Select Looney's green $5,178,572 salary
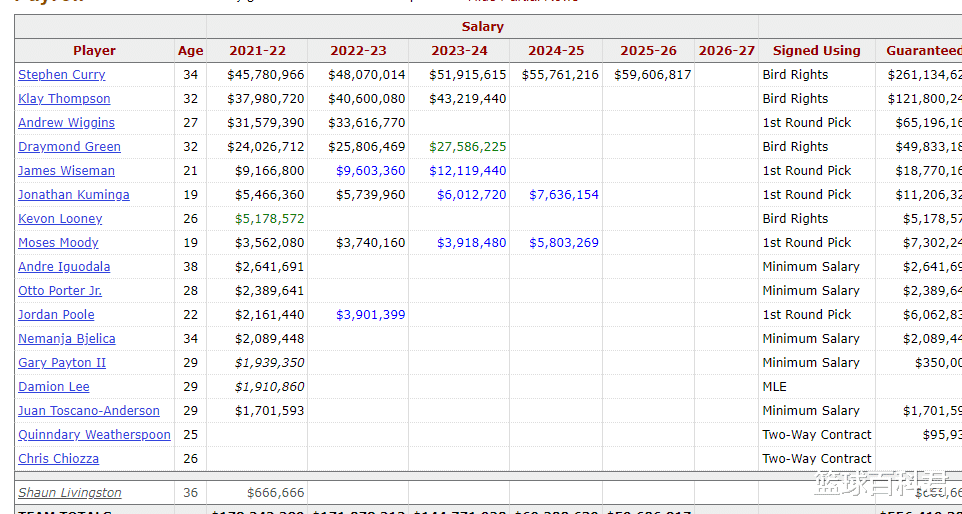 269,218
